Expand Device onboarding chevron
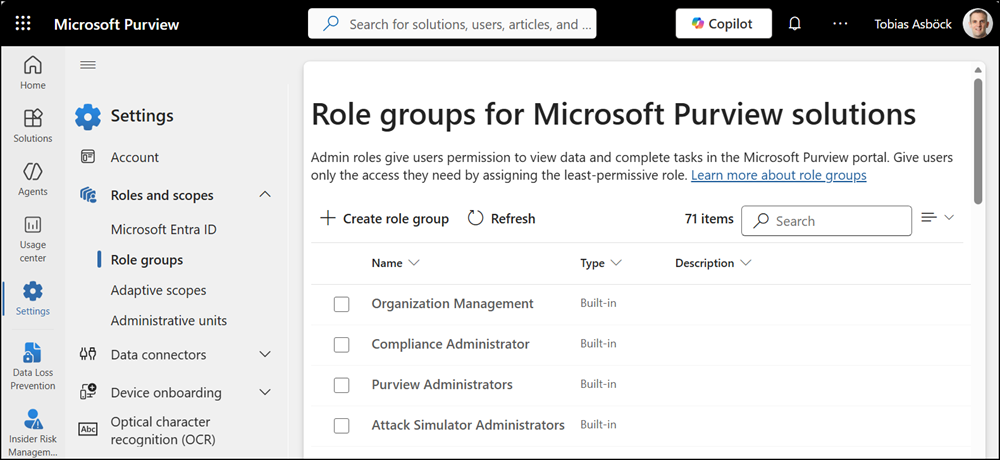This screenshot has height=460, width=1000. (265, 392)
